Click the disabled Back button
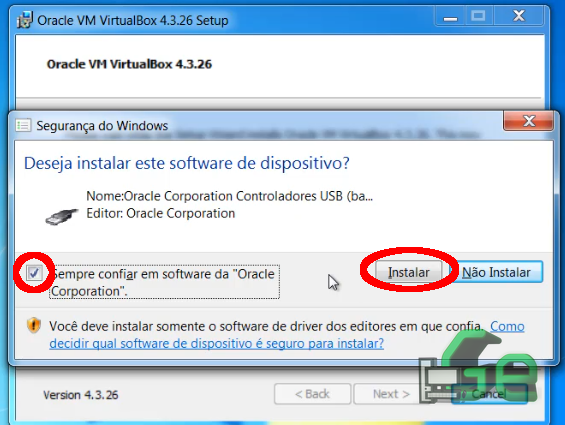Viewport: 565px width, 425px height. (312, 394)
